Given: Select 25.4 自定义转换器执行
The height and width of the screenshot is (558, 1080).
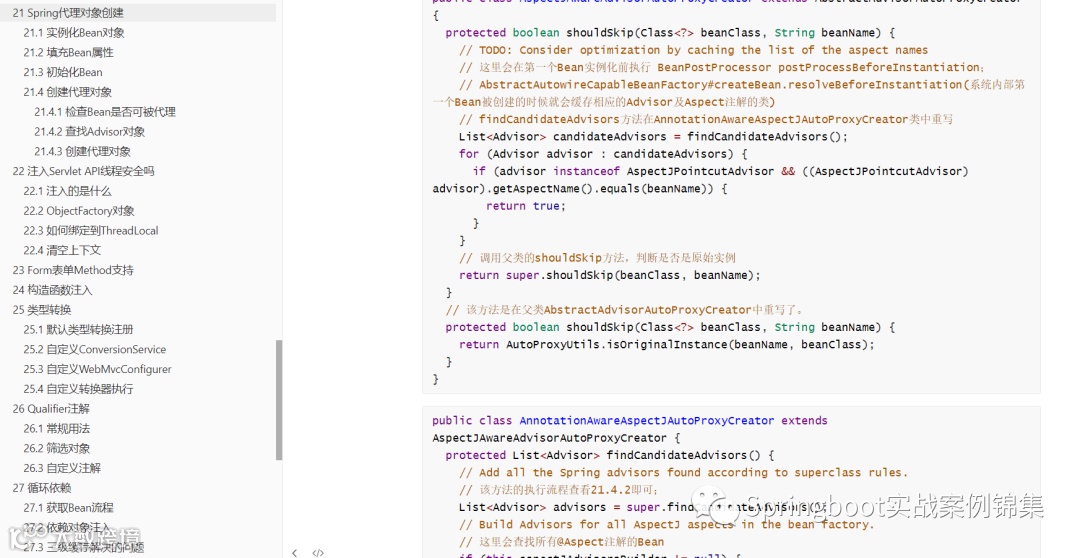Looking at the screenshot, I should pos(79,389).
